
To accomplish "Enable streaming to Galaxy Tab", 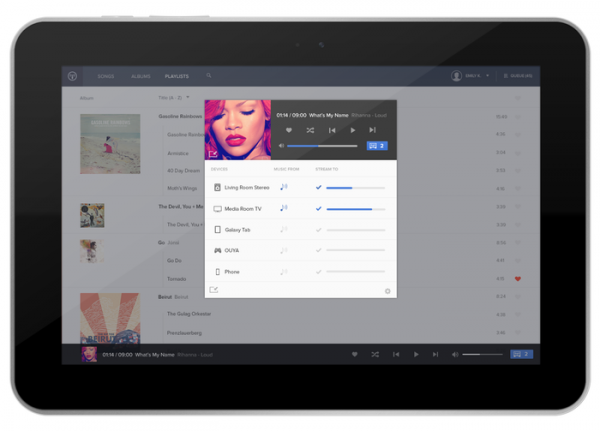I will (318, 229).
